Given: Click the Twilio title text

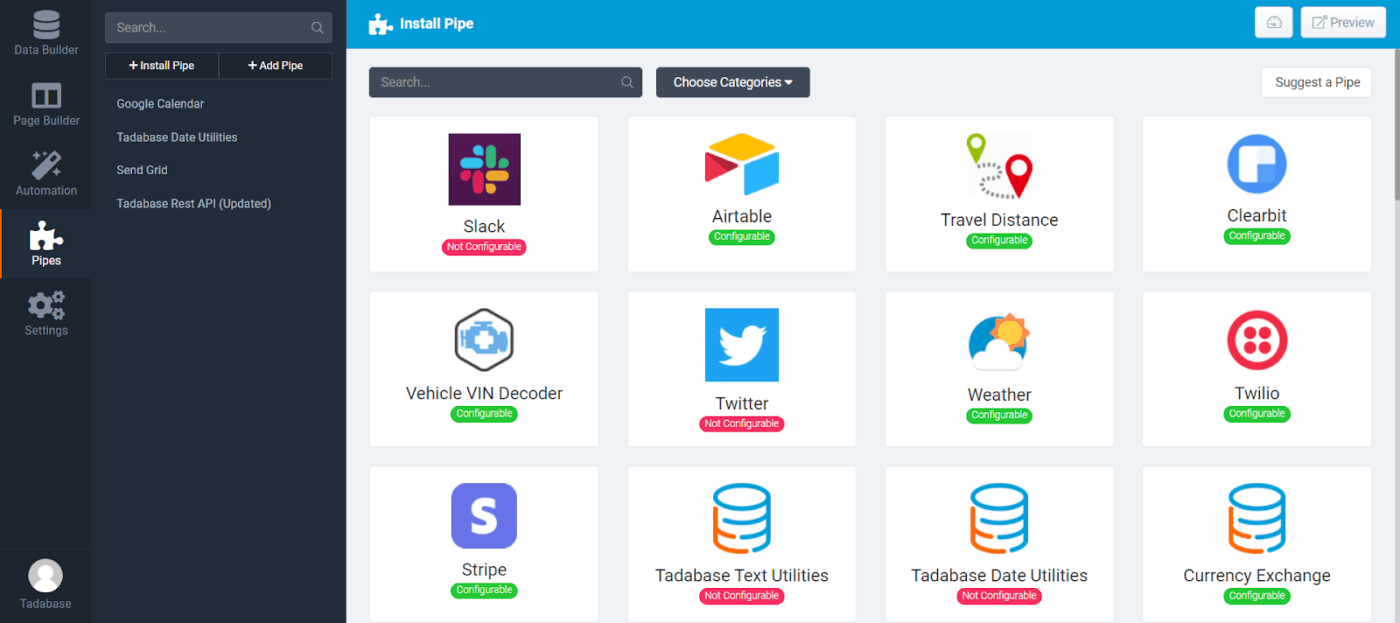Looking at the screenshot, I should [x=1257, y=393].
